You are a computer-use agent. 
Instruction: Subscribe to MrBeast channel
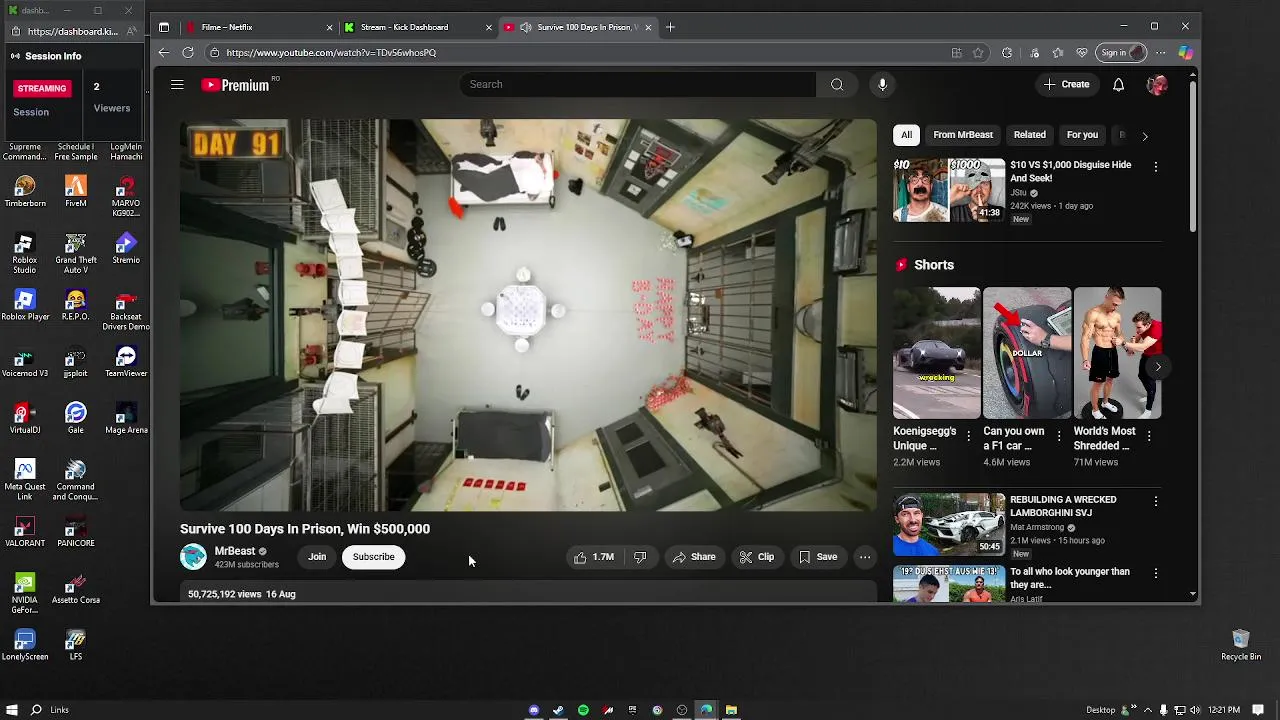[373, 557]
